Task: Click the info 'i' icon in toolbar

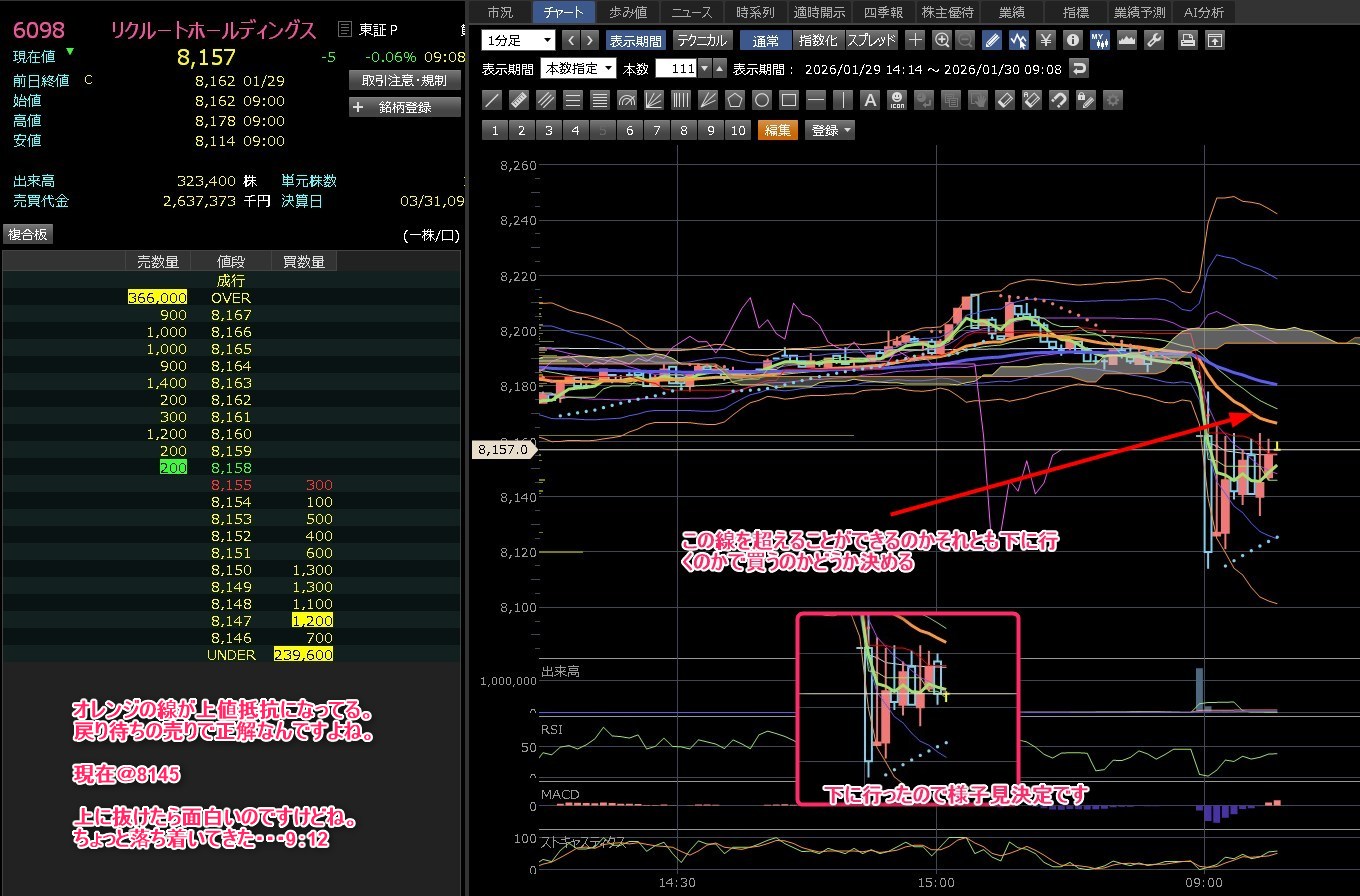Action: [x=1073, y=40]
